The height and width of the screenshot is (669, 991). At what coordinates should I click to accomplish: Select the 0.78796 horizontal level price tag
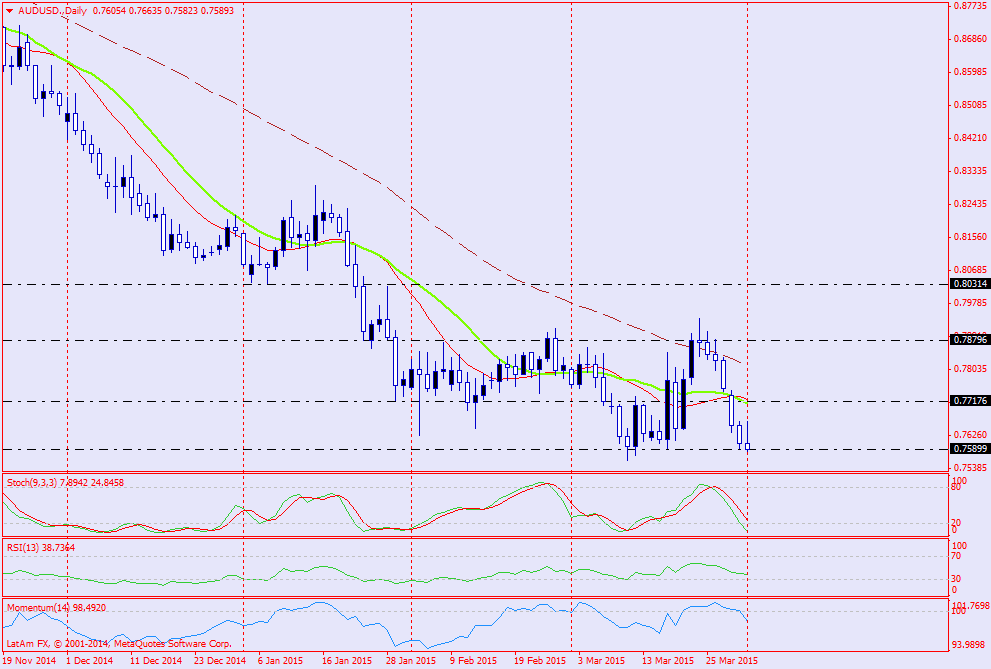pos(969,340)
